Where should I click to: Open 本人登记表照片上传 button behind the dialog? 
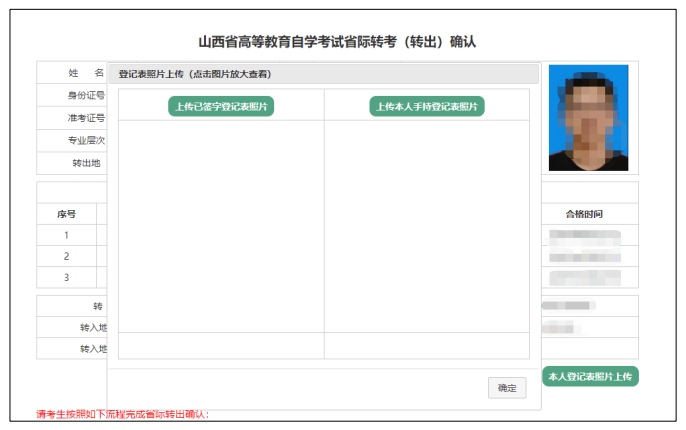590,376
